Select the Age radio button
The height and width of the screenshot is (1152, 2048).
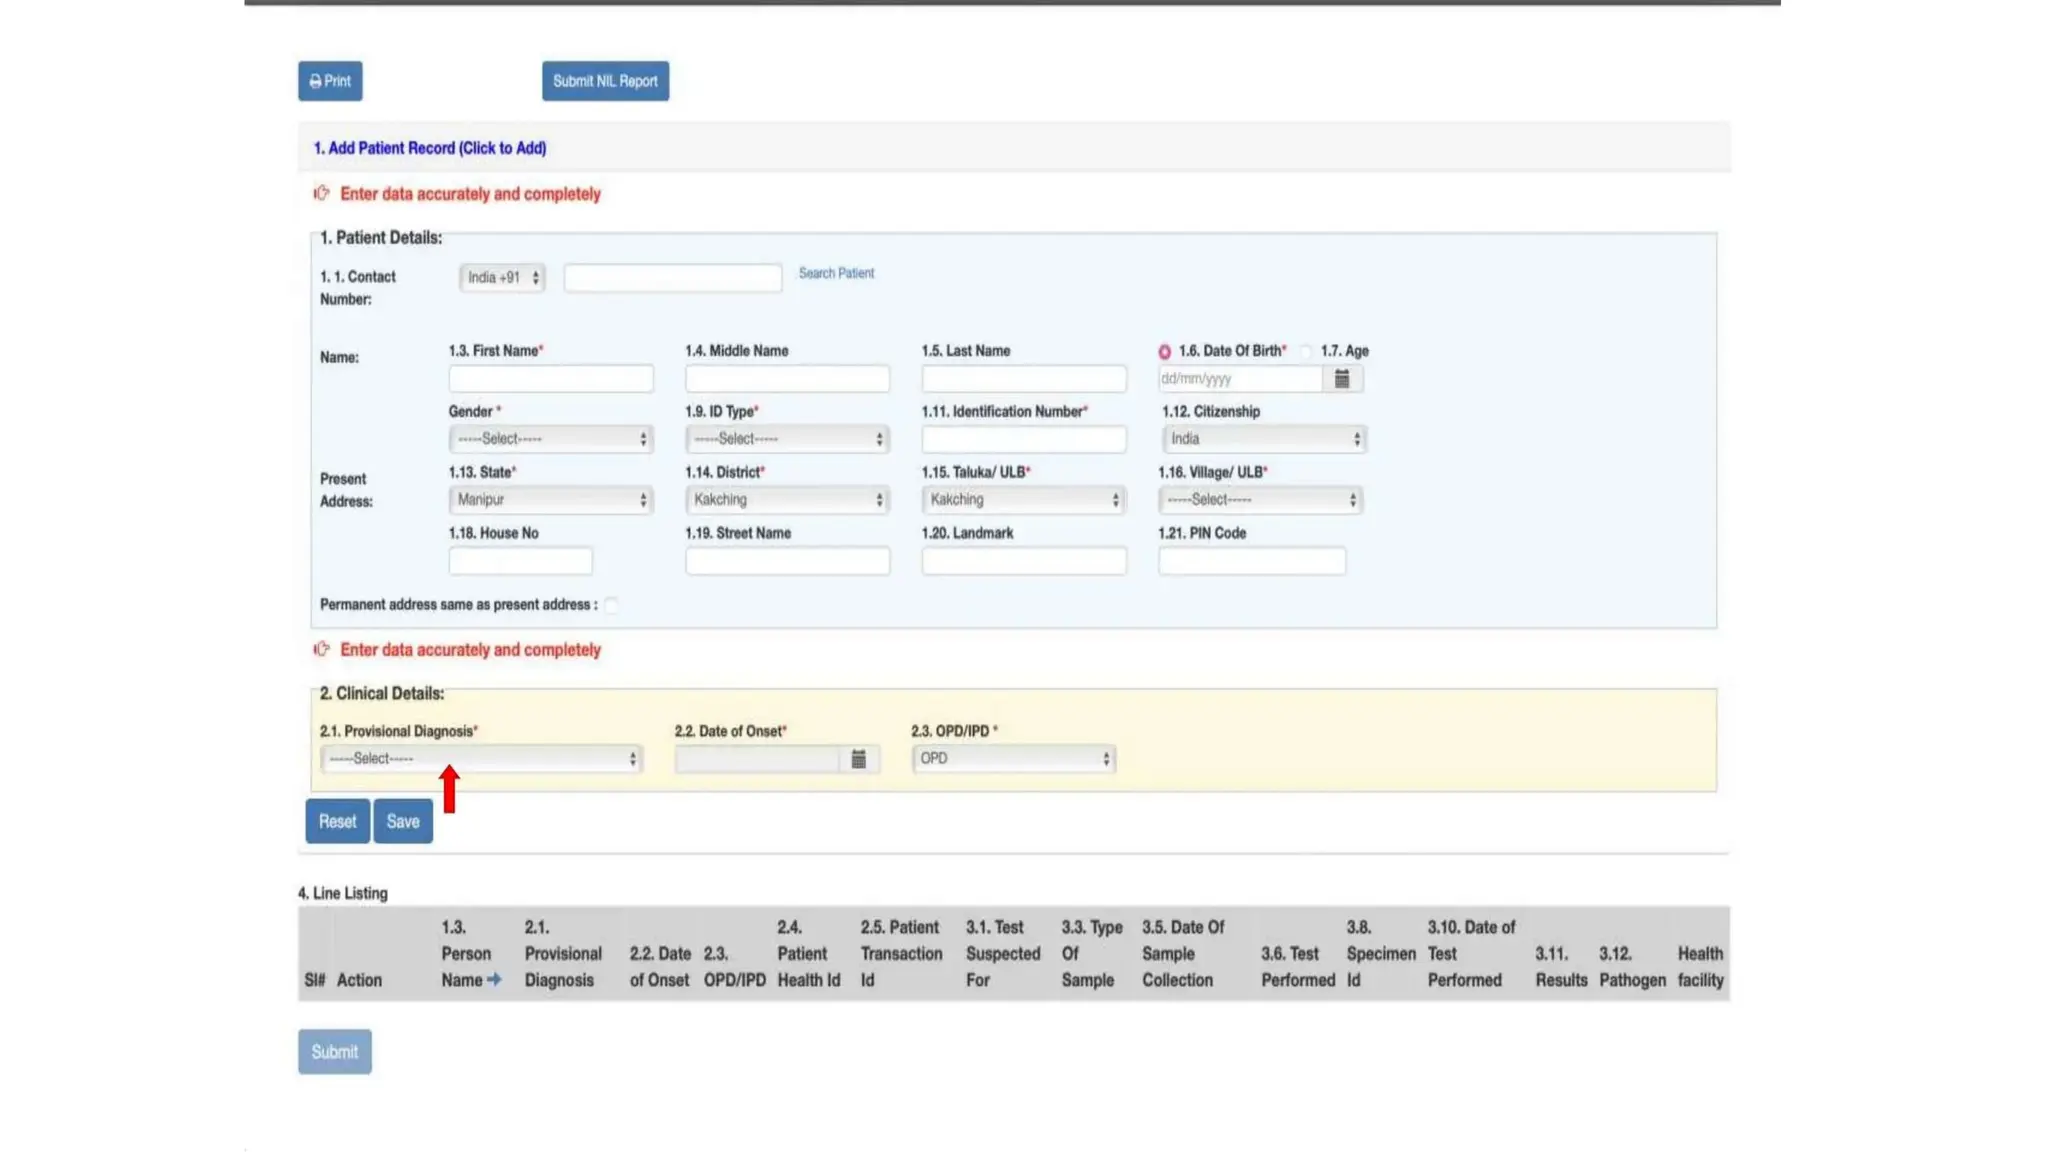click(1306, 352)
